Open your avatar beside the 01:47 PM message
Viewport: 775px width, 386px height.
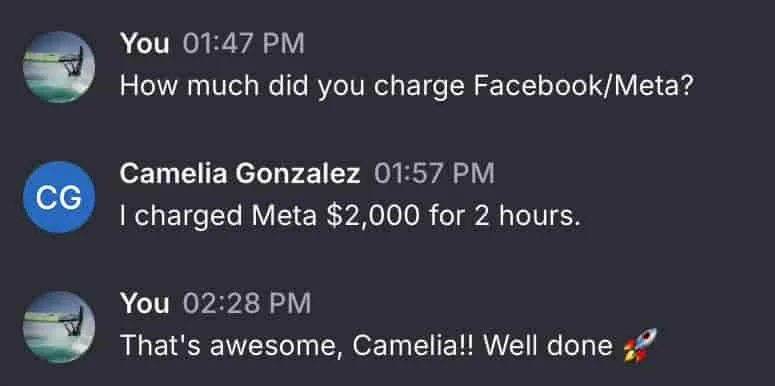tap(59, 67)
